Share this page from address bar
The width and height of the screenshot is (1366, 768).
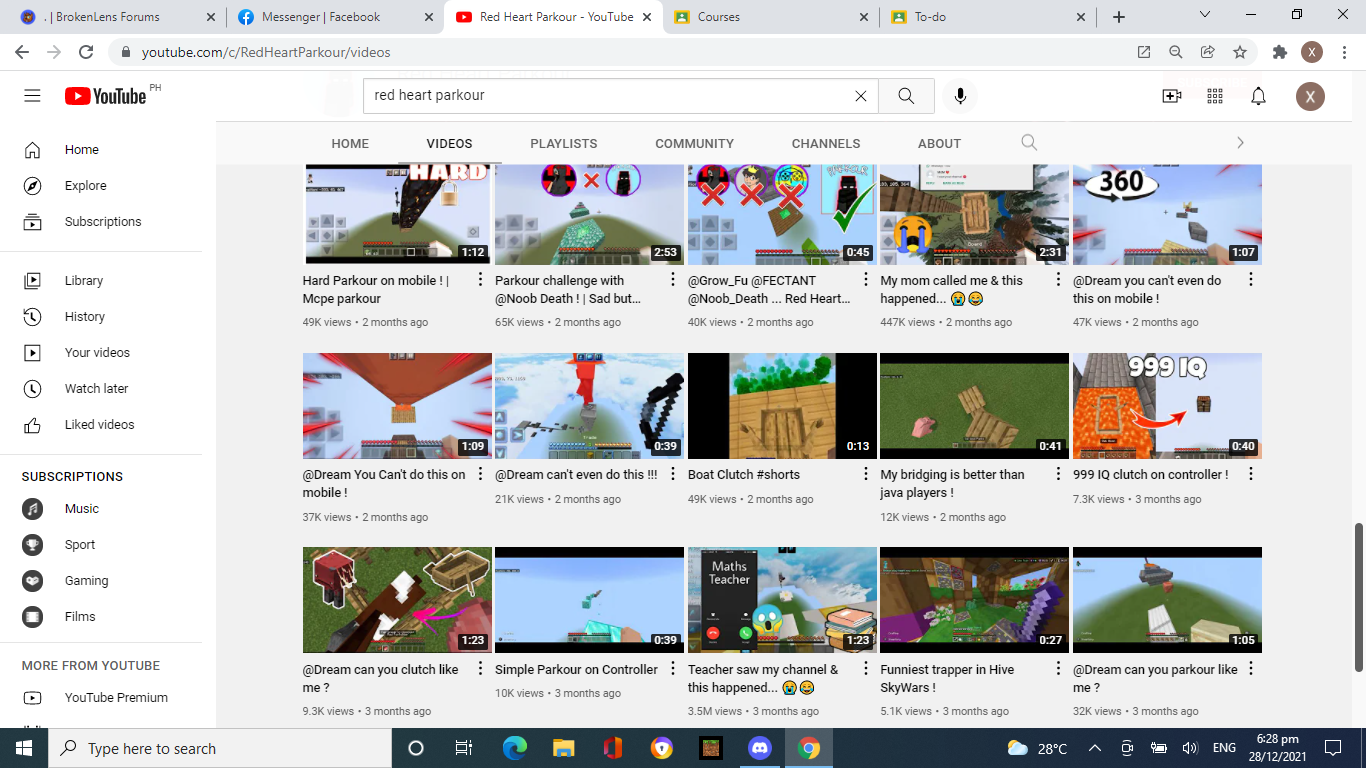pyautogui.click(x=1208, y=52)
